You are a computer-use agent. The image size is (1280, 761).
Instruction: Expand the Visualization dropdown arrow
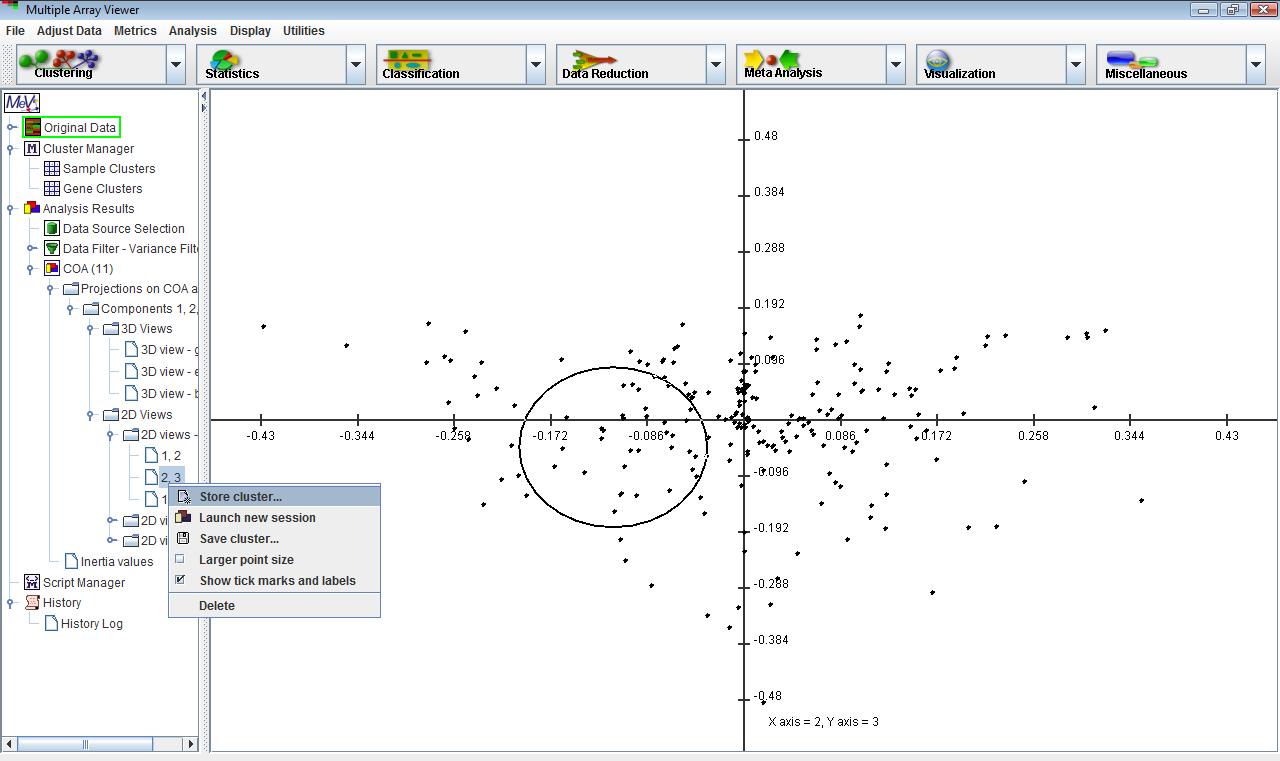pyautogui.click(x=1076, y=65)
